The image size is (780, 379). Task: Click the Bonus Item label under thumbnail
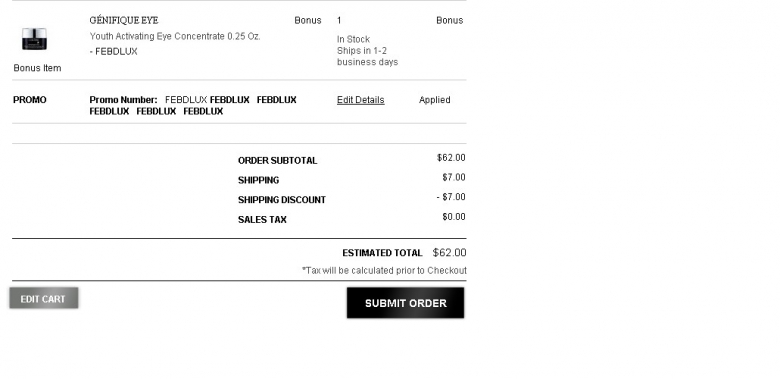tap(37, 68)
